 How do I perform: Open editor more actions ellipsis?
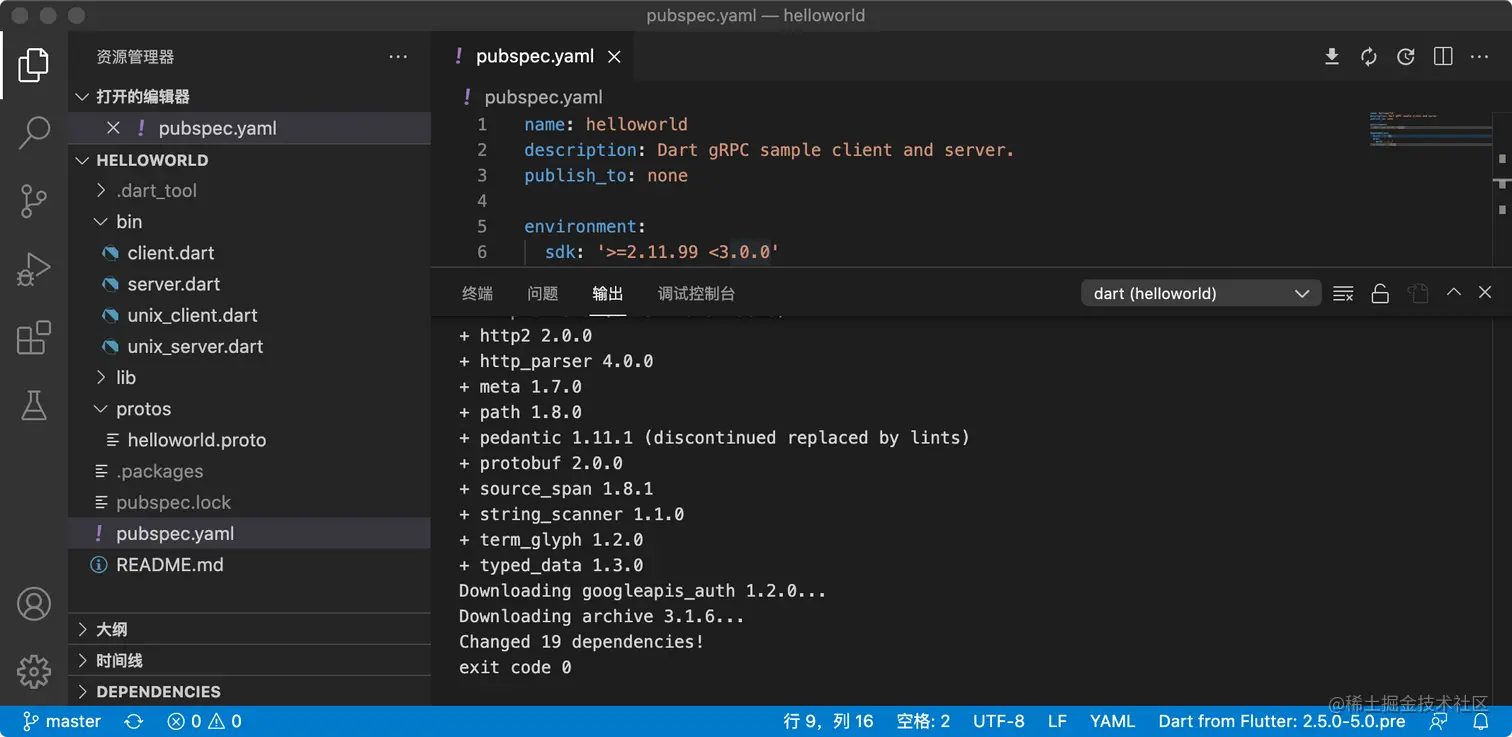1480,57
